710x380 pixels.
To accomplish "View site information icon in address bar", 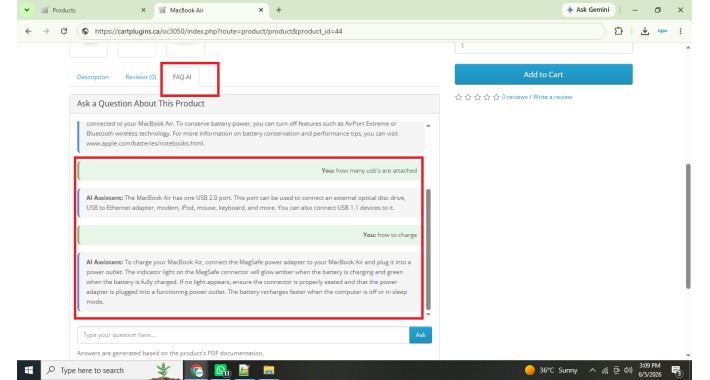I will tap(85, 31).
